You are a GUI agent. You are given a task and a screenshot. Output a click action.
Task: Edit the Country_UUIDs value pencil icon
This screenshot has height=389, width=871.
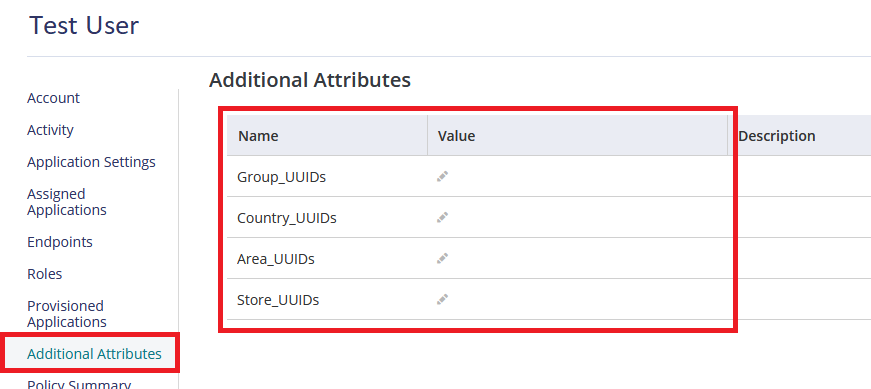pyautogui.click(x=442, y=218)
